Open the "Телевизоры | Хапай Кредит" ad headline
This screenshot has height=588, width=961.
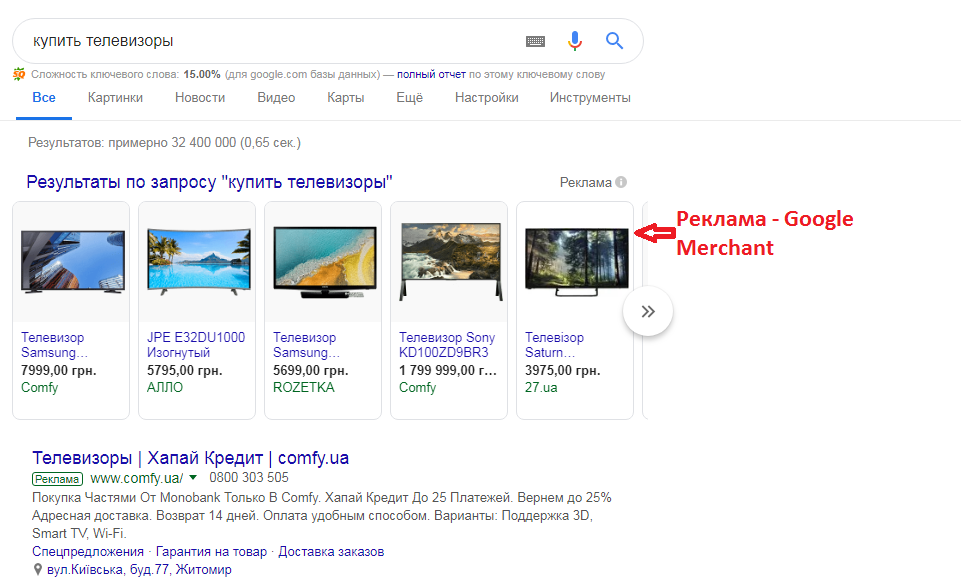pos(190,457)
